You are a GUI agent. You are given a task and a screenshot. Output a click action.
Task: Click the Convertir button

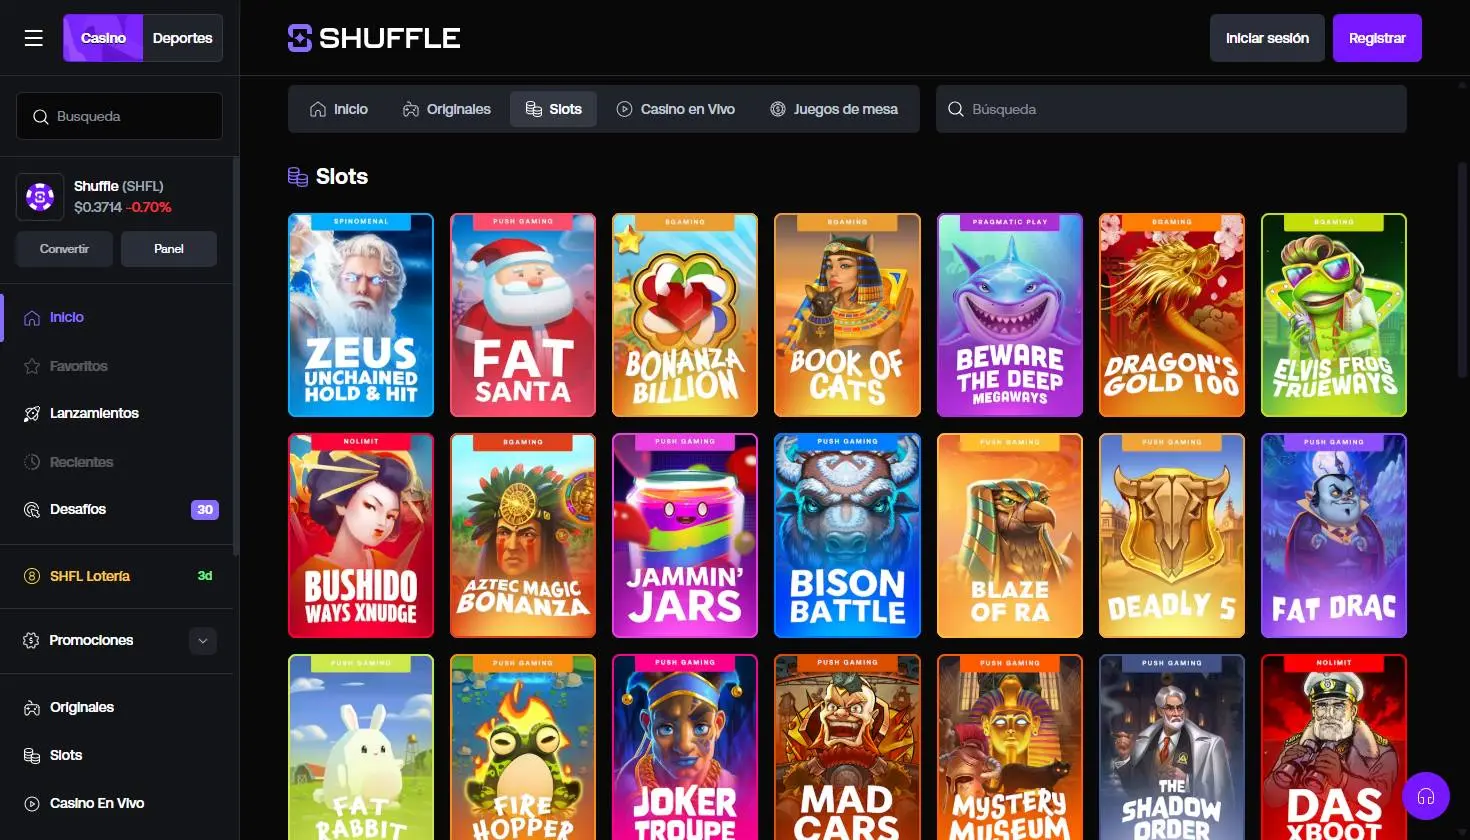coord(65,249)
